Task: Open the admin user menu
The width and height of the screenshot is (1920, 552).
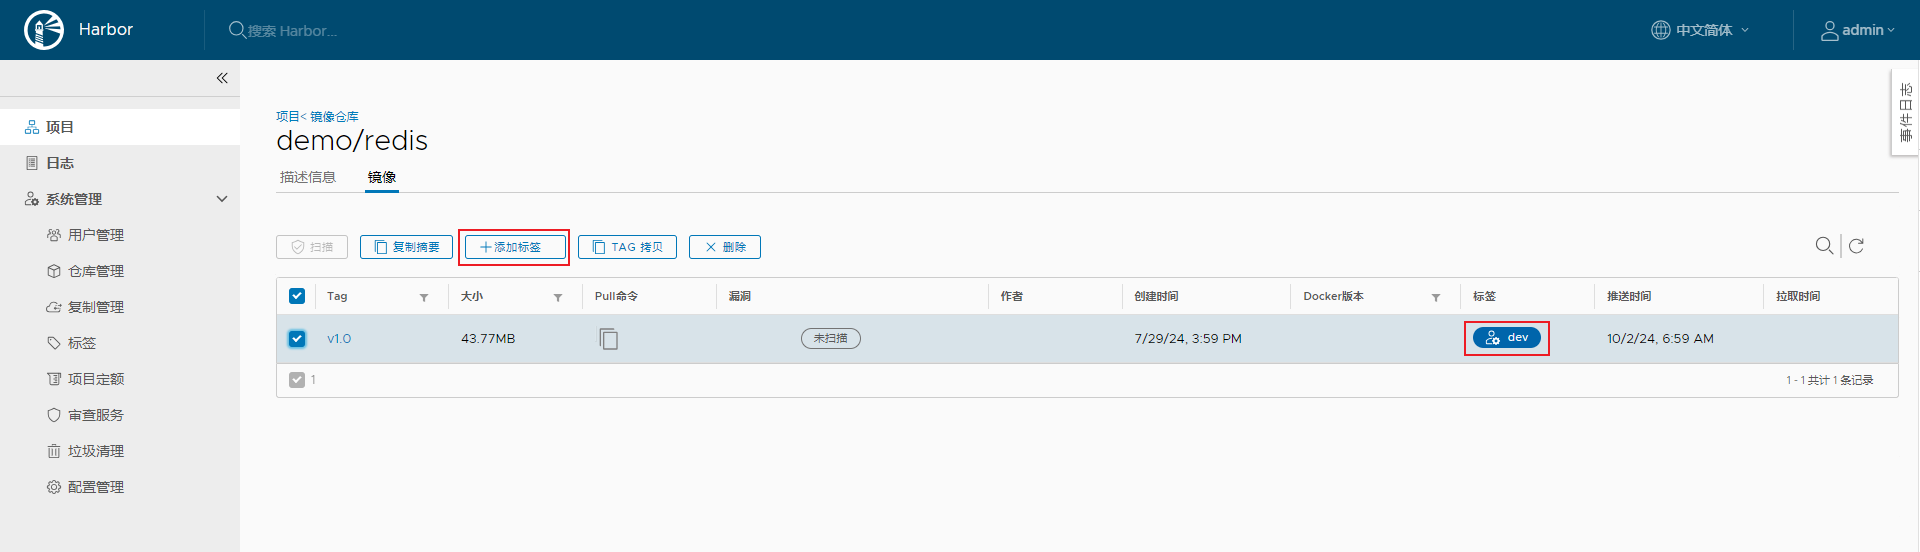Action: (x=1857, y=30)
